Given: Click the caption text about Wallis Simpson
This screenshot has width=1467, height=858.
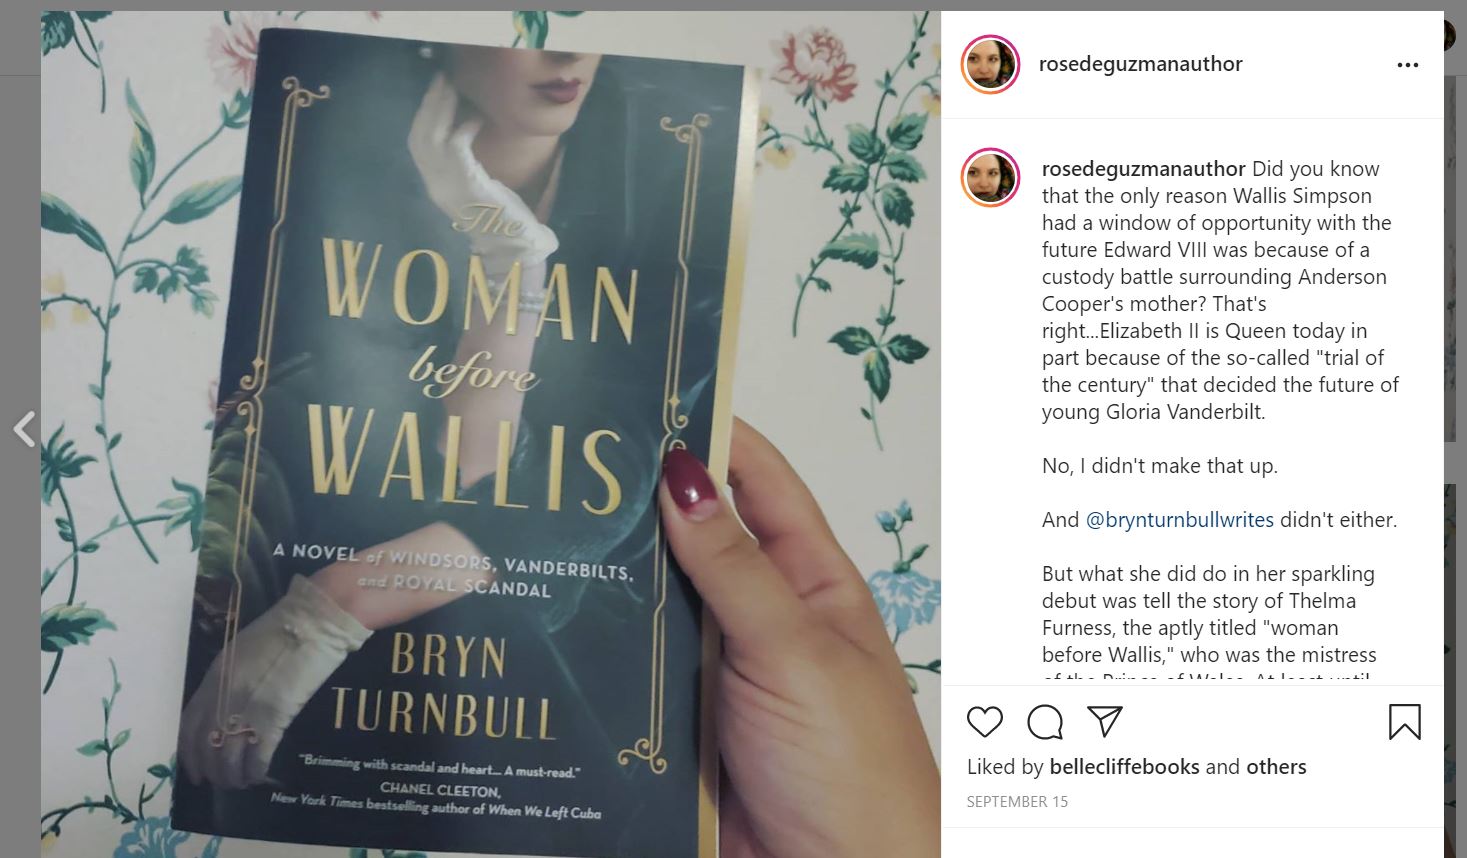Looking at the screenshot, I should pos(1220,290).
